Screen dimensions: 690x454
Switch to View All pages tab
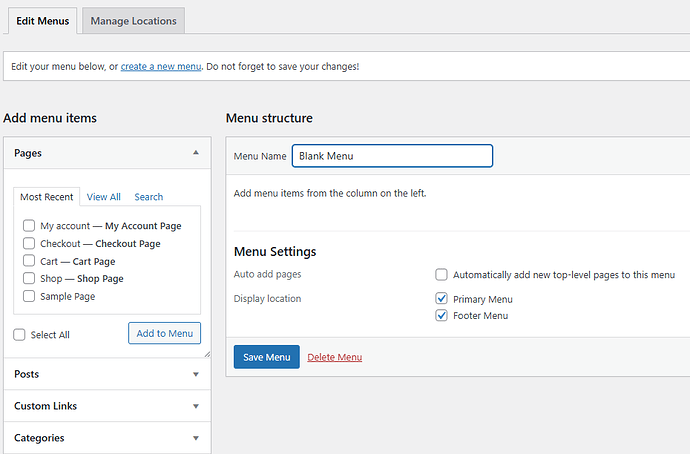coord(103,197)
